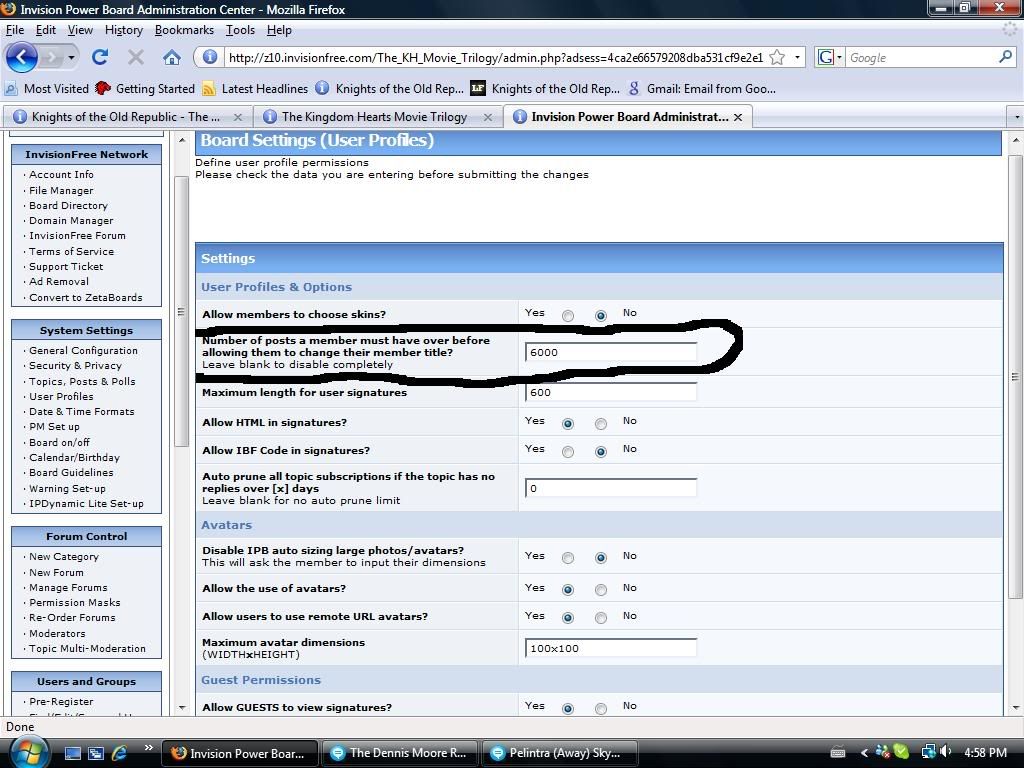Select Yes for Allow IBF Code in signatures
The image size is (1024, 768).
coord(568,452)
